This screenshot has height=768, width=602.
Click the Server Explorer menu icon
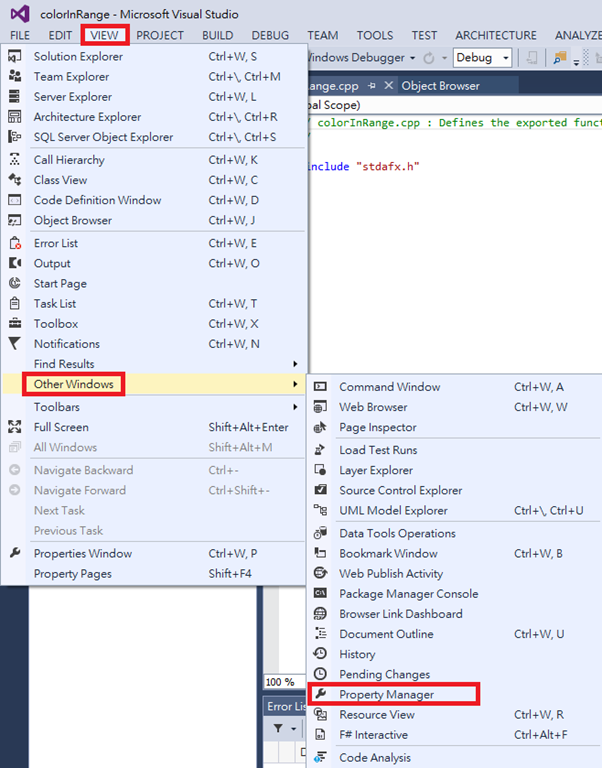tap(15, 96)
